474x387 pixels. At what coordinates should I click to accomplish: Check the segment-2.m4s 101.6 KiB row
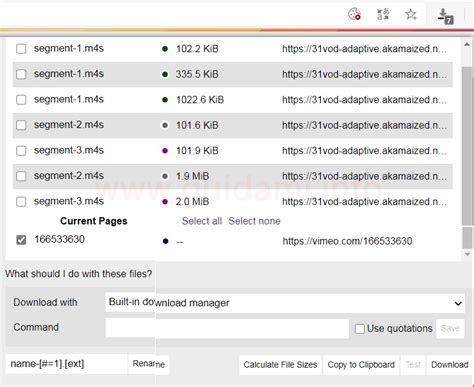(x=21, y=125)
